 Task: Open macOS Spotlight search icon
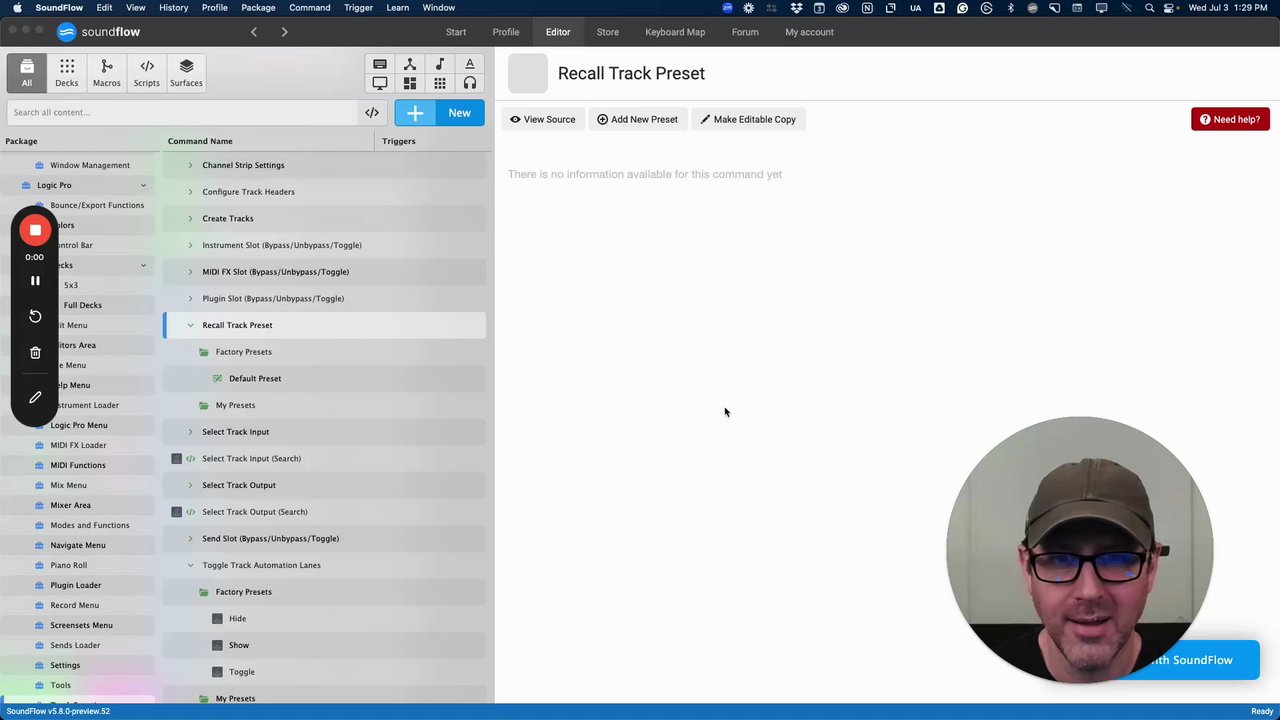coord(1150,8)
